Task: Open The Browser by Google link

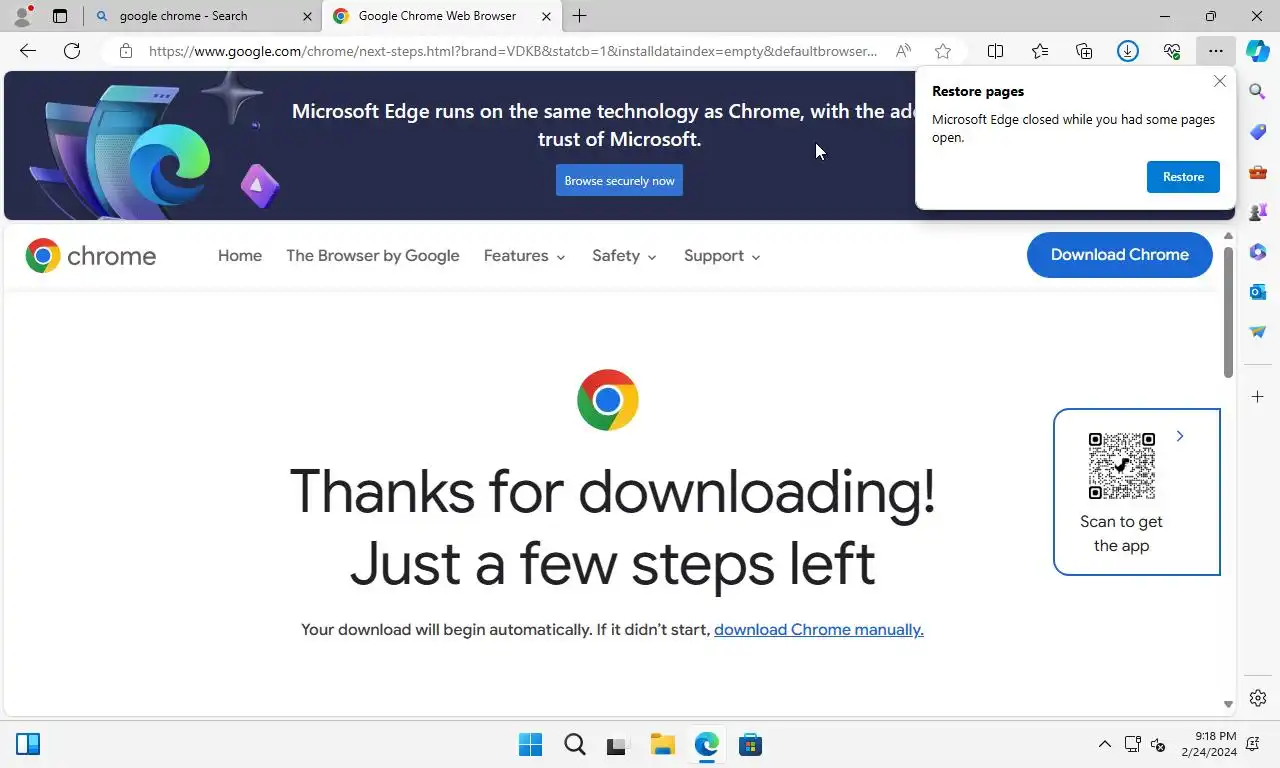Action: (373, 256)
